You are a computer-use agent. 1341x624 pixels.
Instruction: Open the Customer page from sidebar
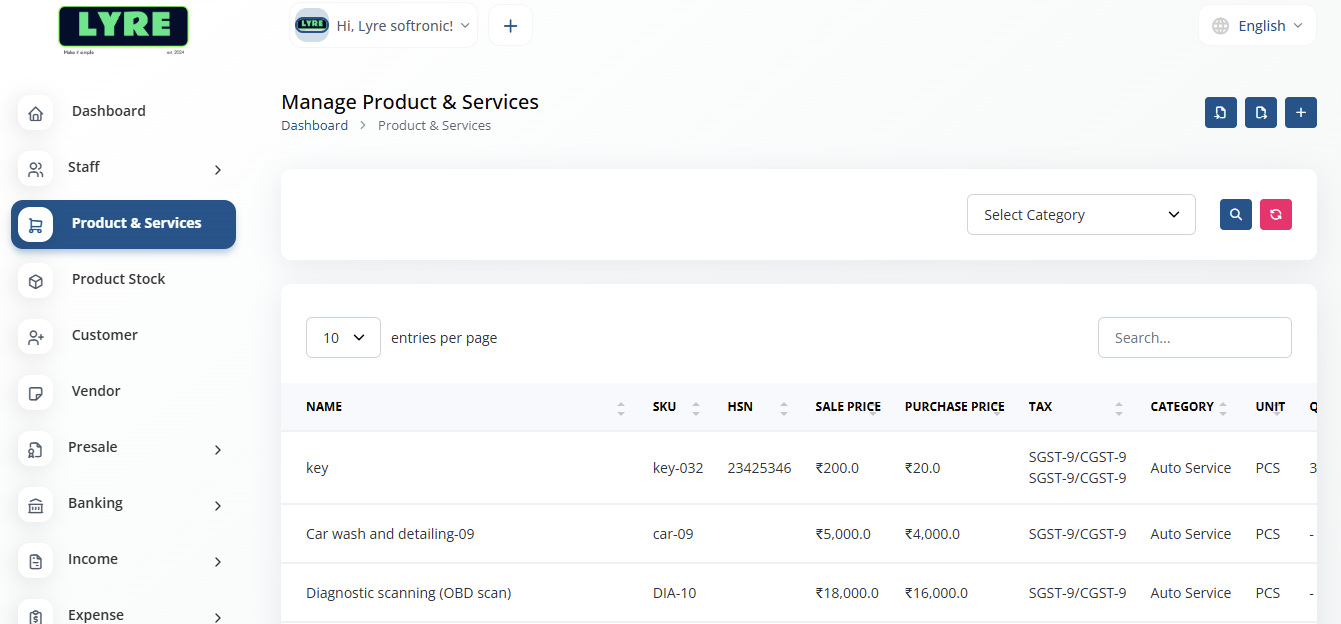(x=104, y=335)
